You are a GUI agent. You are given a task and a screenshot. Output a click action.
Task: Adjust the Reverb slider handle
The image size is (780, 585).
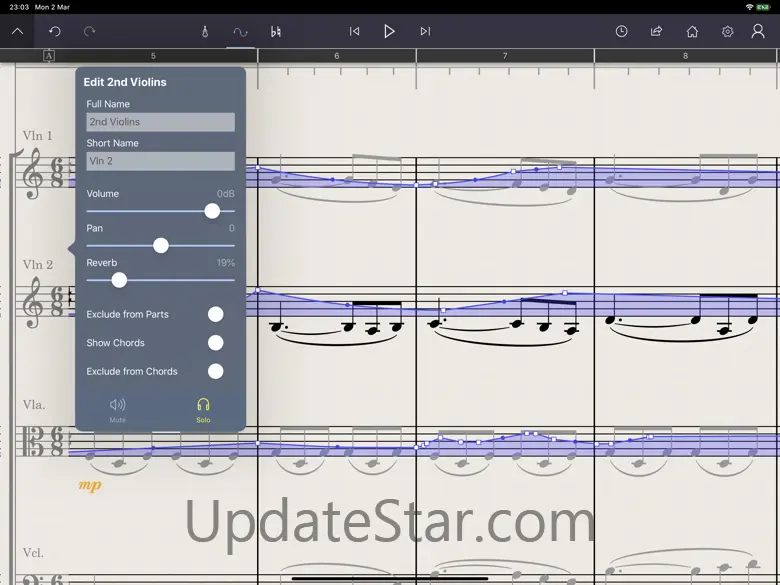119,280
